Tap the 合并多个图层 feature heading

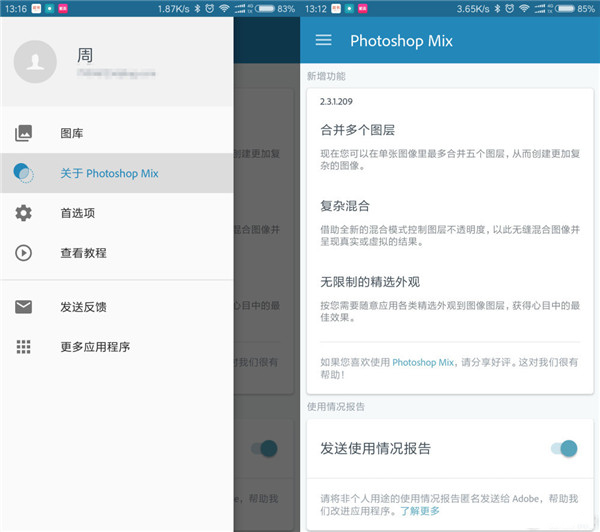click(x=357, y=130)
